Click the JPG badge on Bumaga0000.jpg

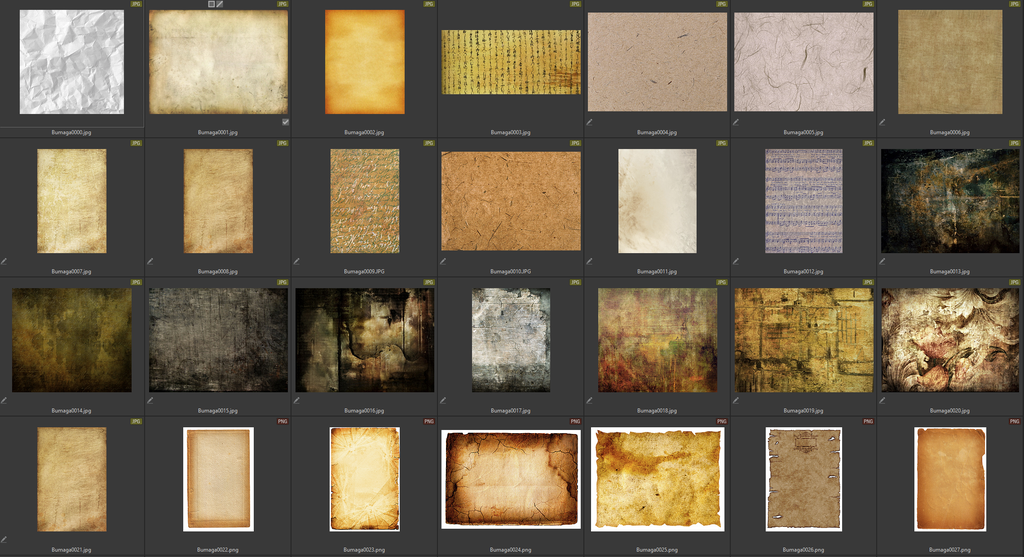tap(136, 4)
